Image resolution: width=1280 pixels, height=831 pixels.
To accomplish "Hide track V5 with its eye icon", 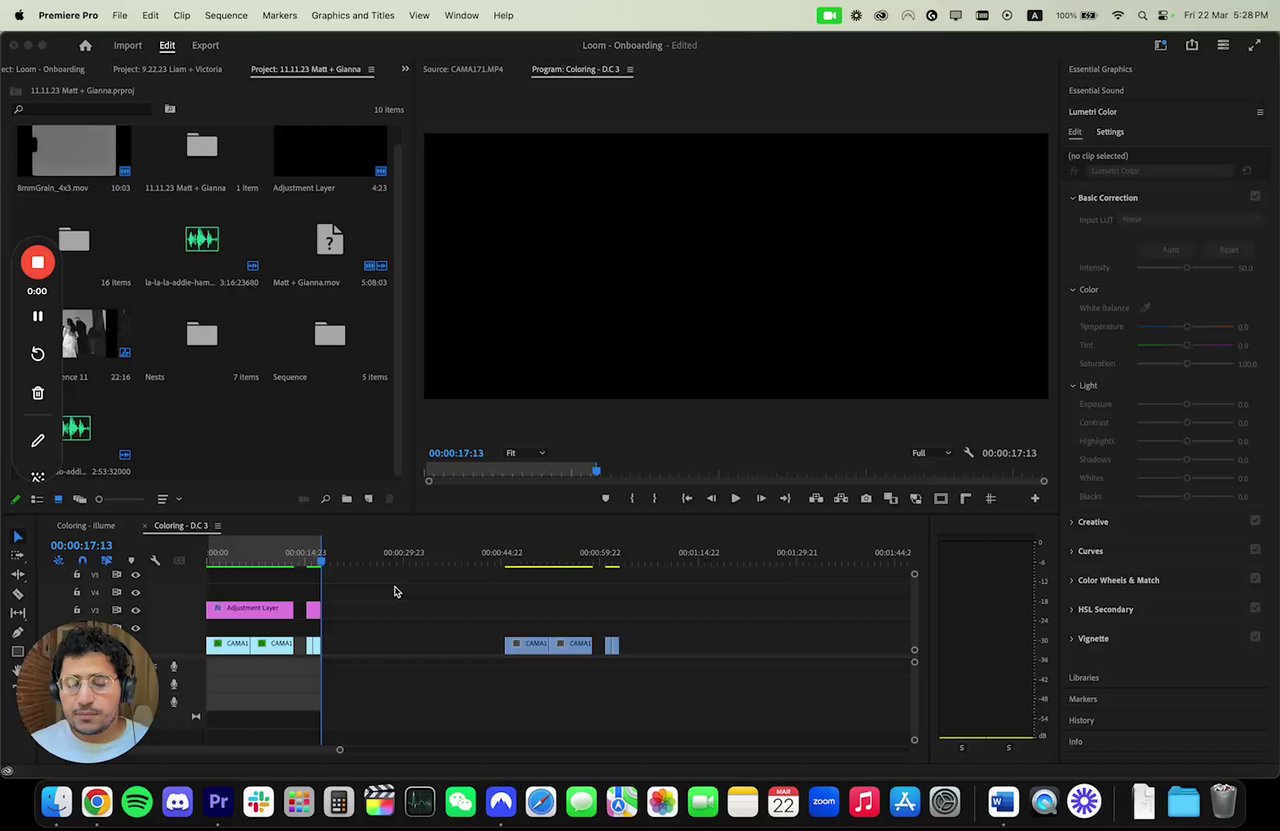I will point(136,575).
